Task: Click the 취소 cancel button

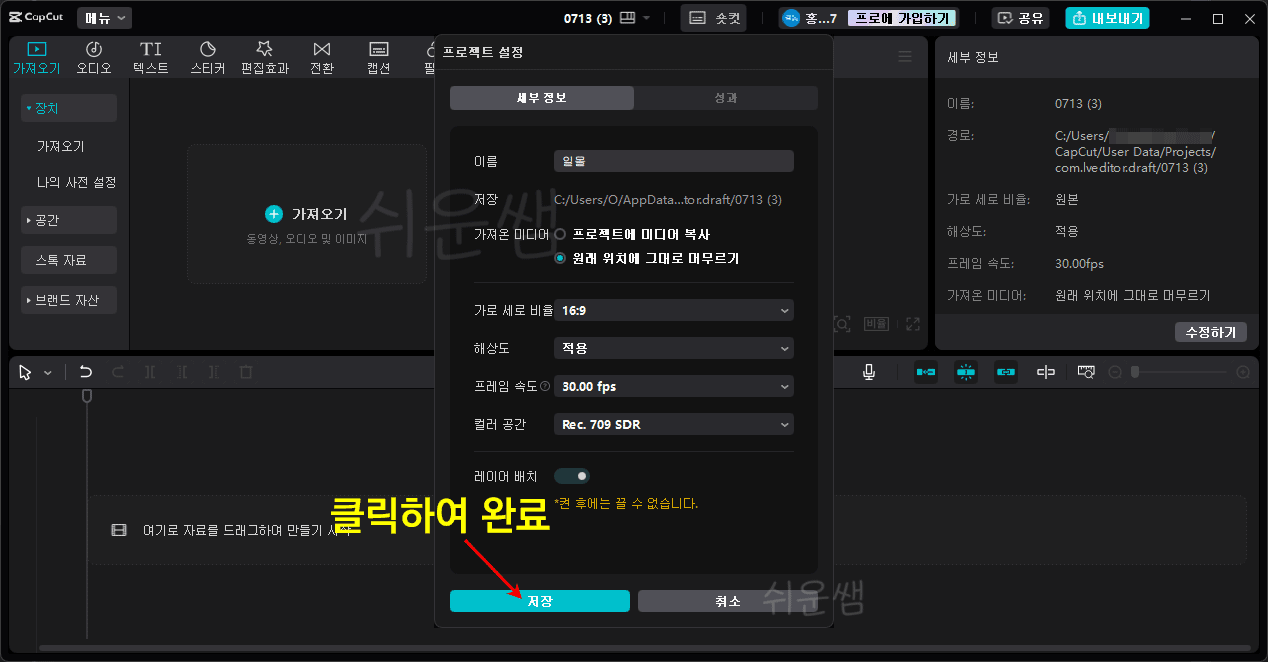Action: 728,601
